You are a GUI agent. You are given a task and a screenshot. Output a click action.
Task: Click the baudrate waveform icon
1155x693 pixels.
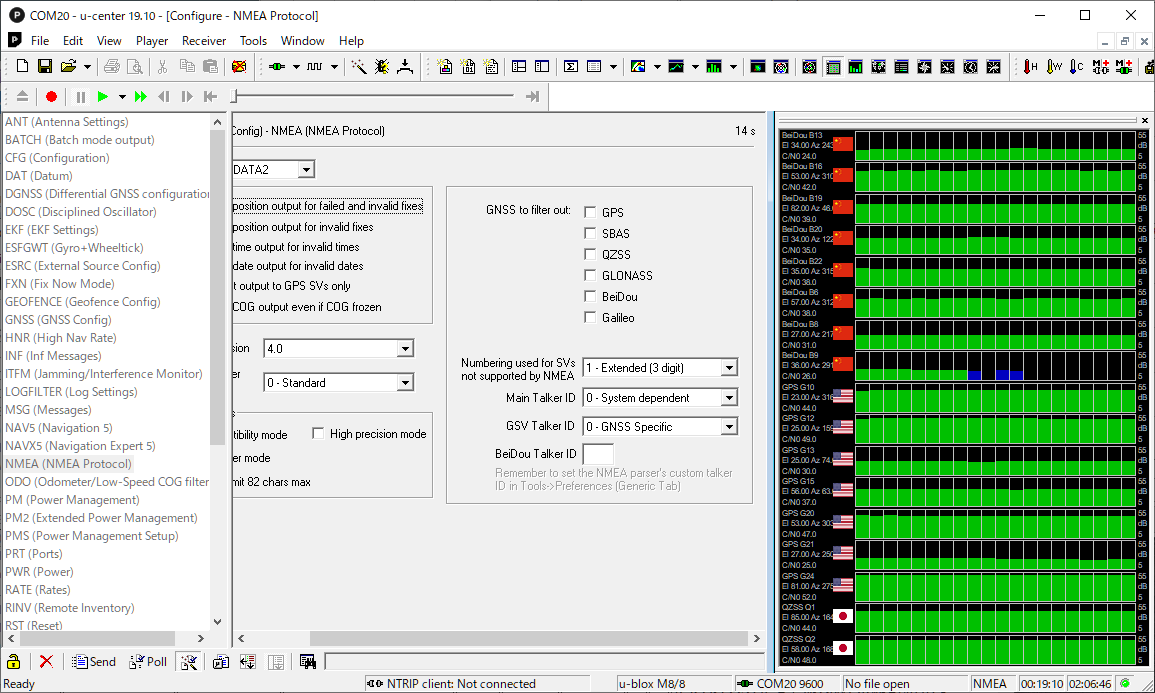(315, 66)
